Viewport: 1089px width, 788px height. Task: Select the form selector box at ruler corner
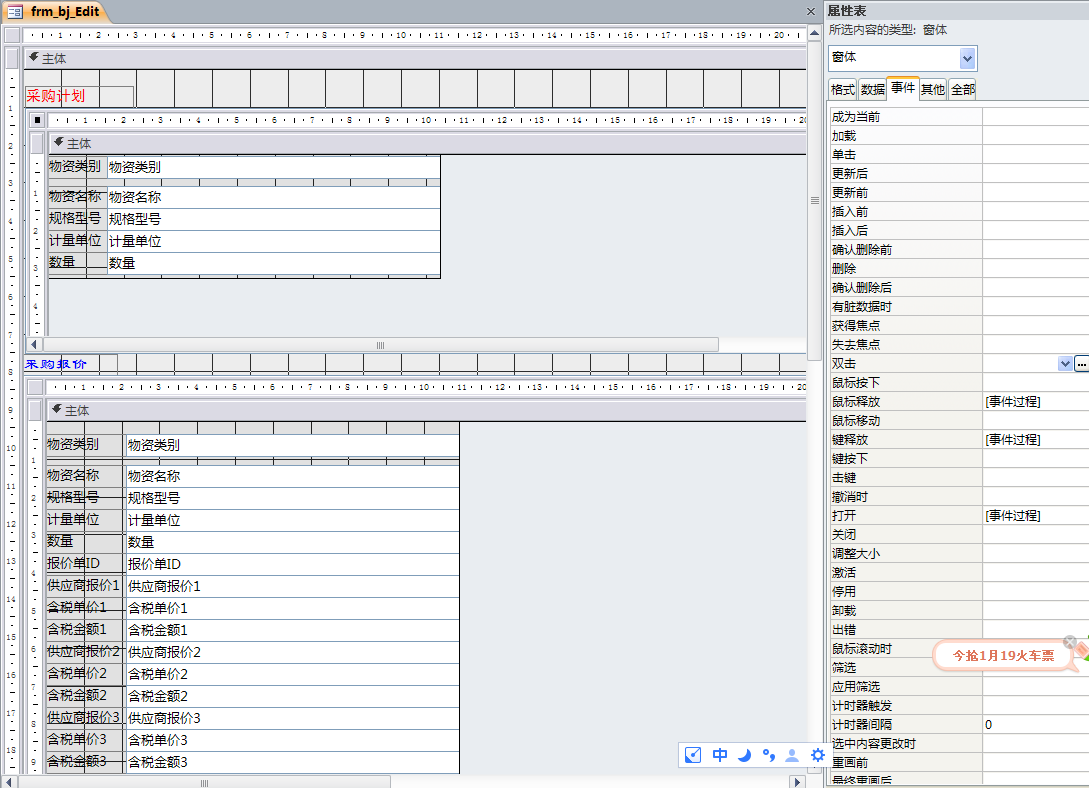(x=12, y=35)
